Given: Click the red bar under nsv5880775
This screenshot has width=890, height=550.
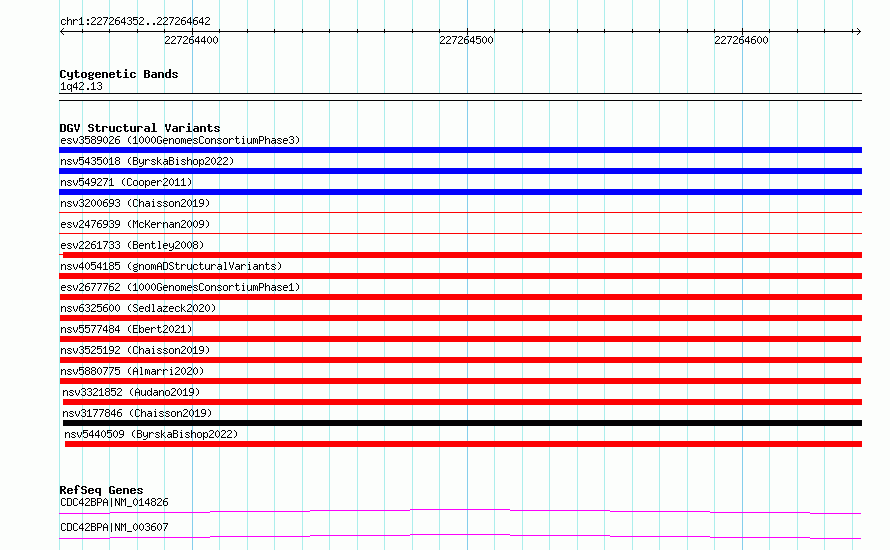Looking at the screenshot, I should click(x=460, y=381).
